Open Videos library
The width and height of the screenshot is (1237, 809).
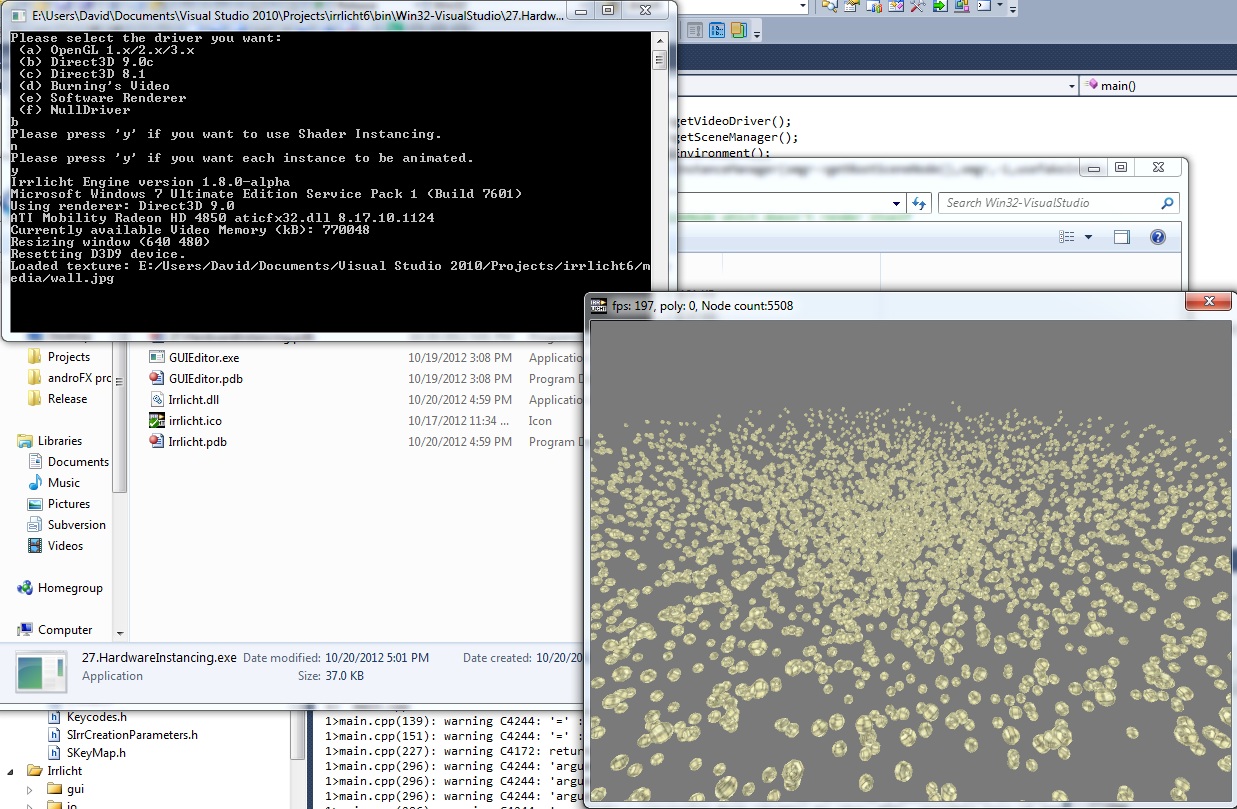click(x=65, y=545)
